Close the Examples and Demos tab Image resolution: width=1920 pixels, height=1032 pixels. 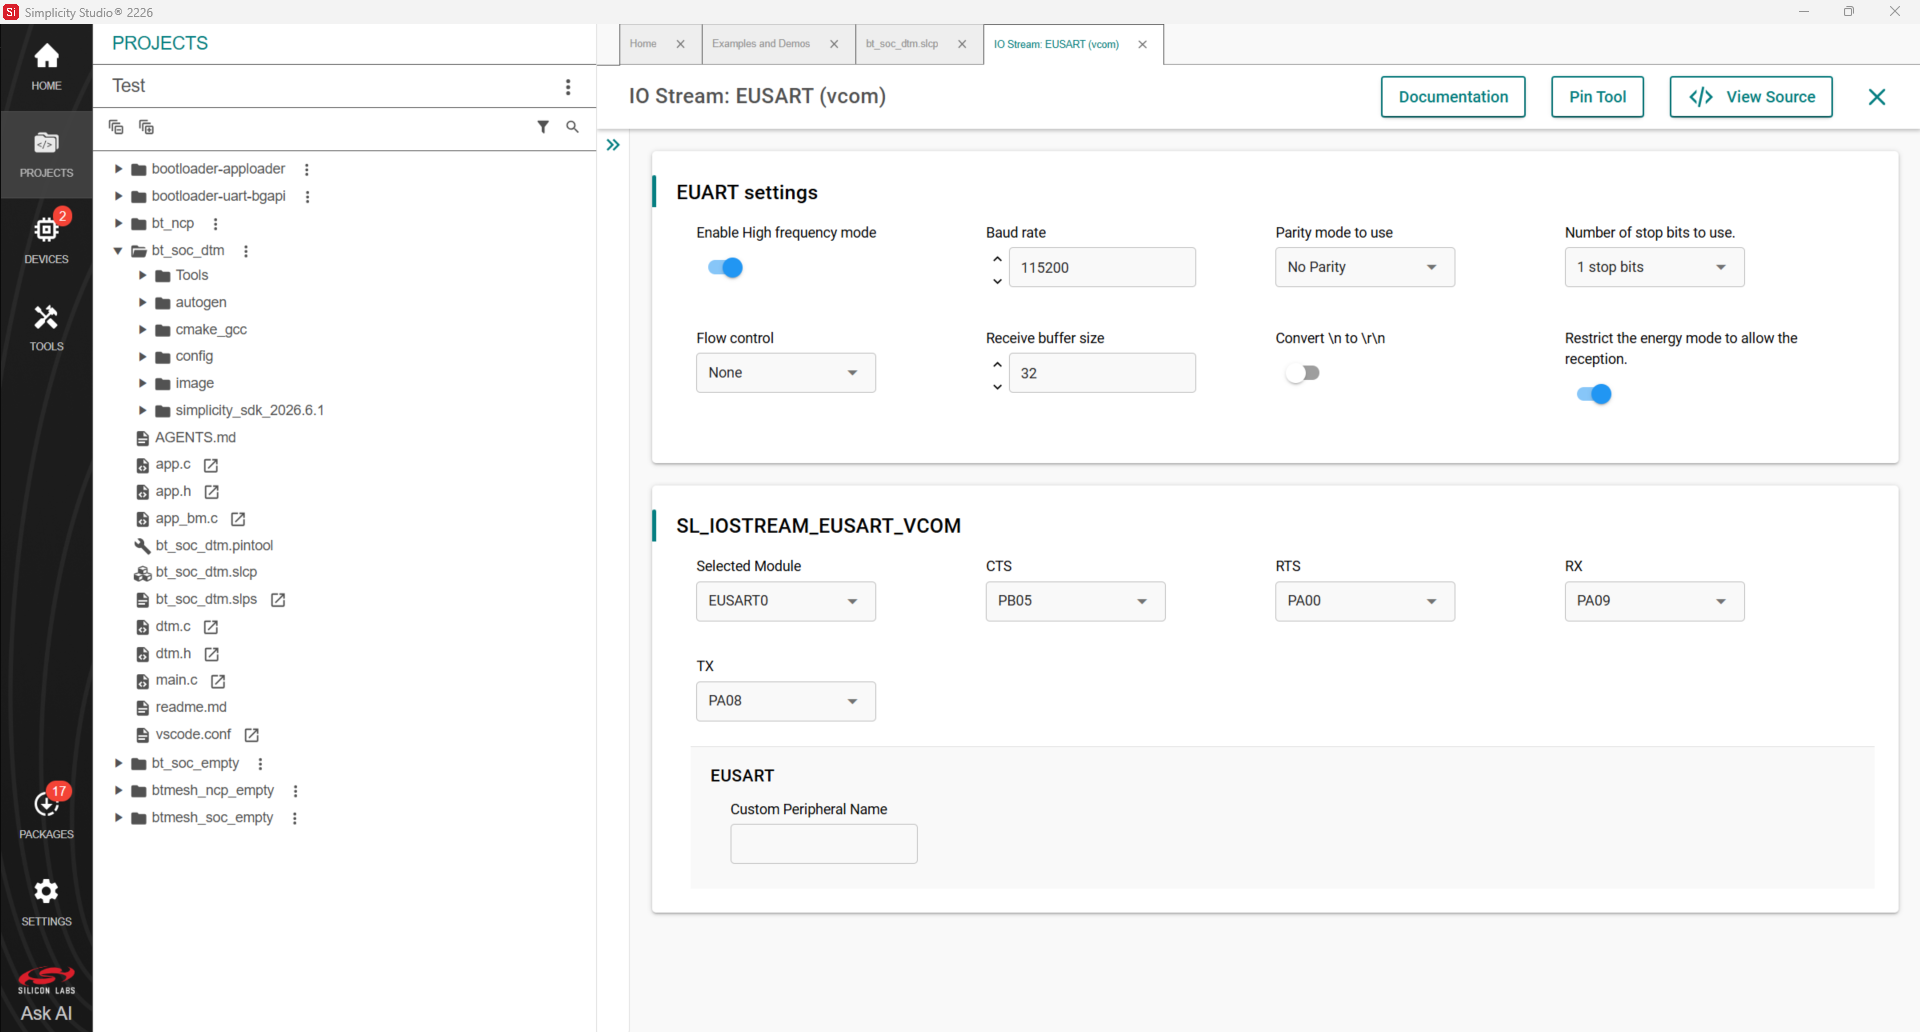coord(834,44)
